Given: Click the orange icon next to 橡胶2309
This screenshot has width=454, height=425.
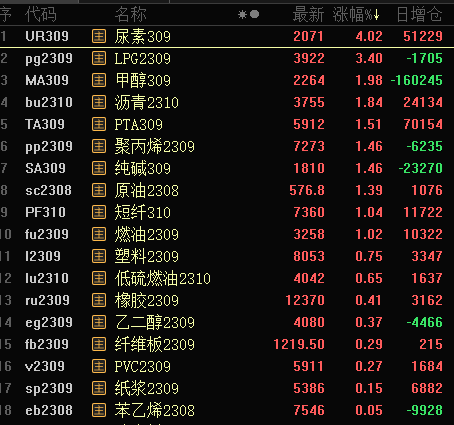Looking at the screenshot, I should (x=99, y=300).
